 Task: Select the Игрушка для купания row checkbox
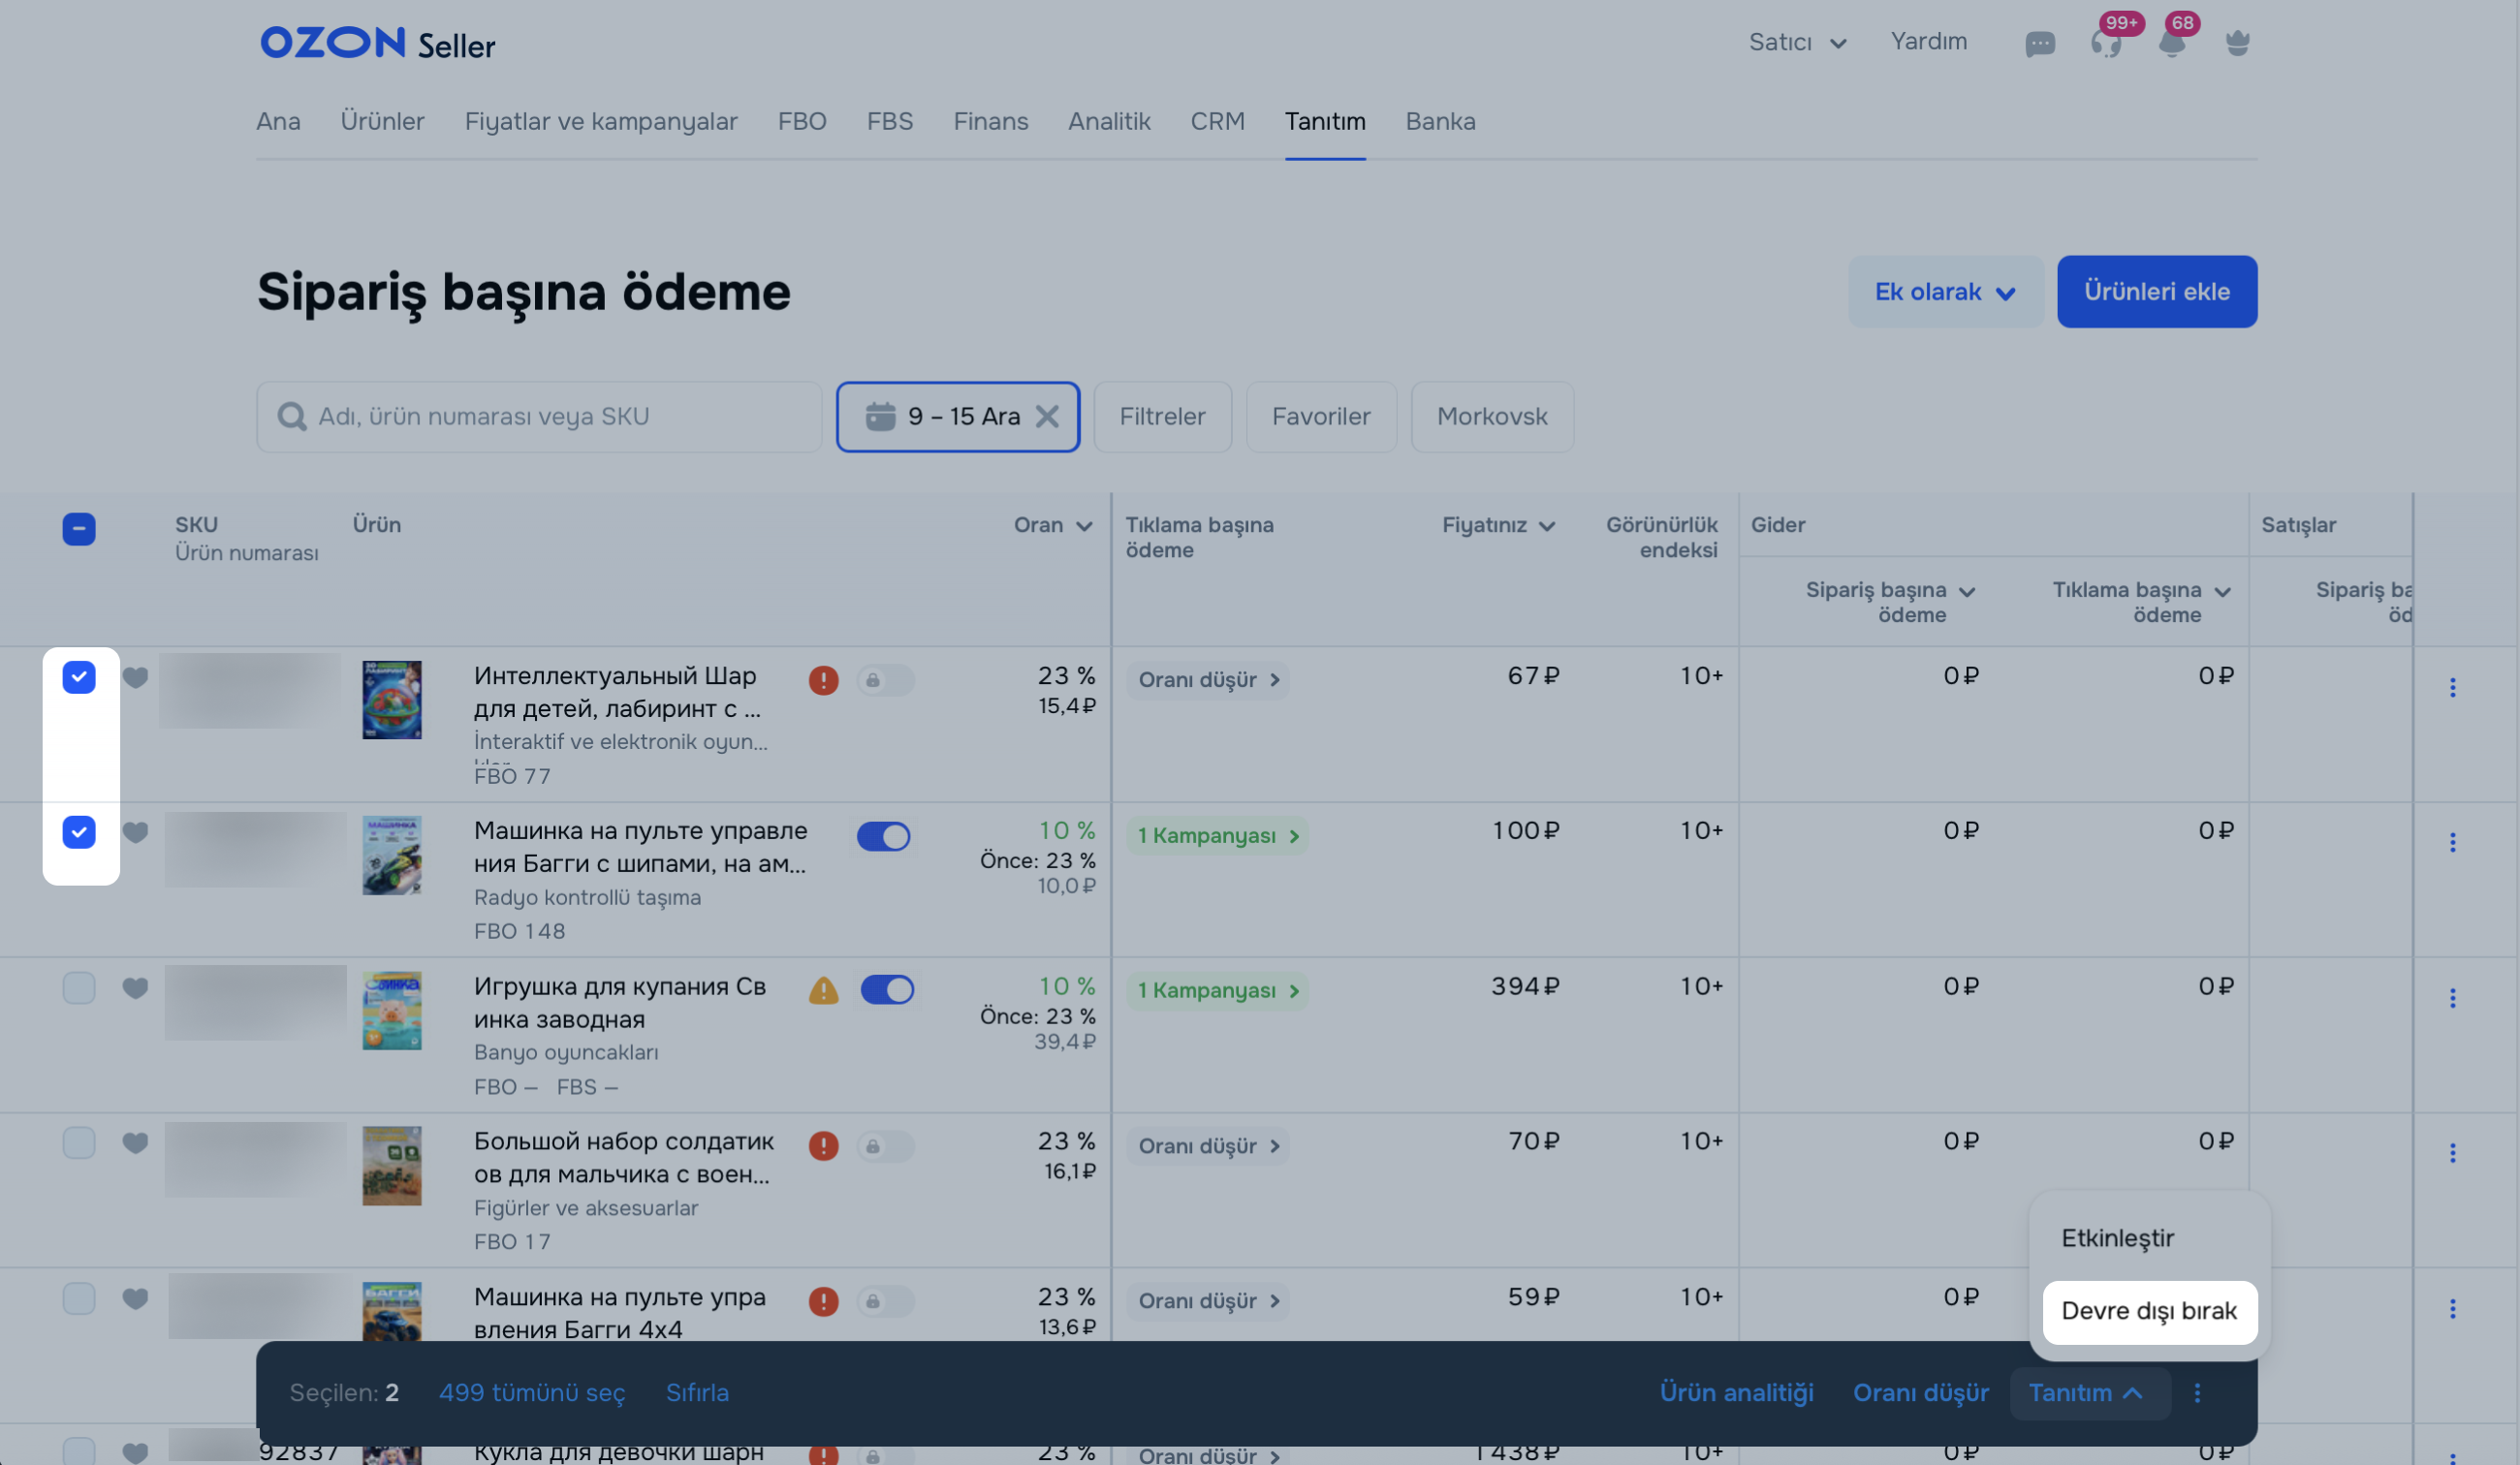(x=79, y=988)
